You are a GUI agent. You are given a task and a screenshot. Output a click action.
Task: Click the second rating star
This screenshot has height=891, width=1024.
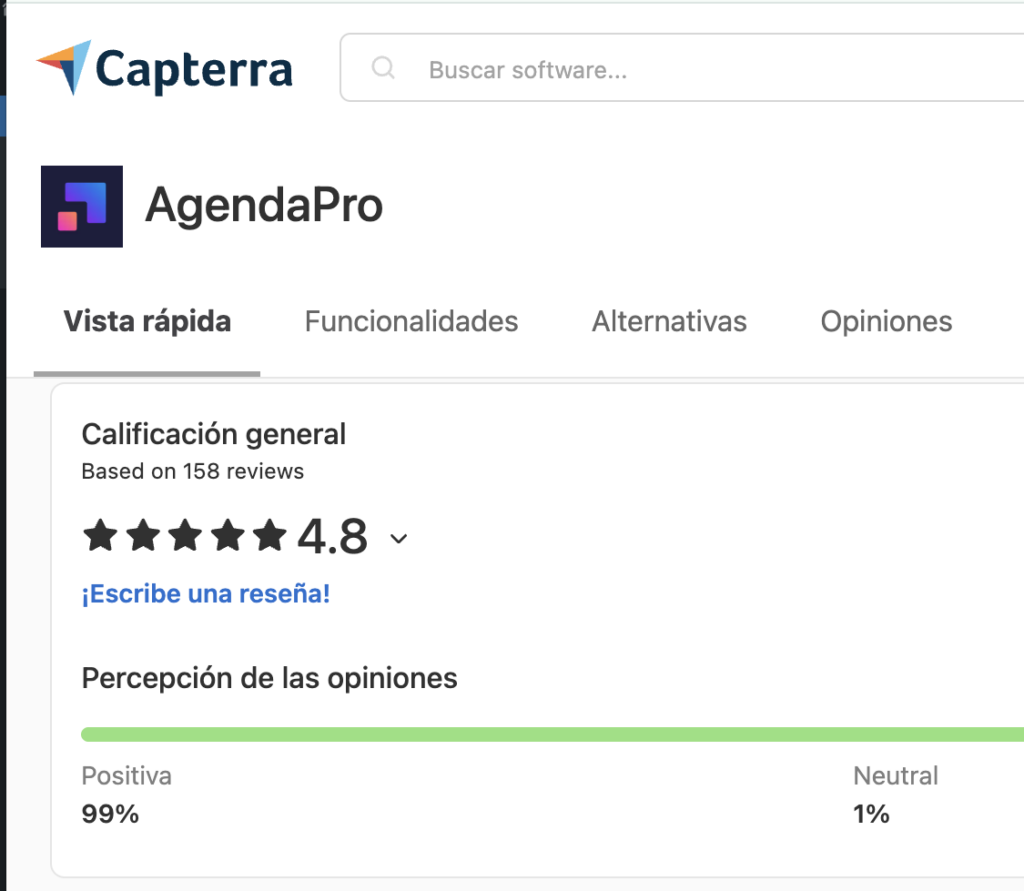point(143,536)
